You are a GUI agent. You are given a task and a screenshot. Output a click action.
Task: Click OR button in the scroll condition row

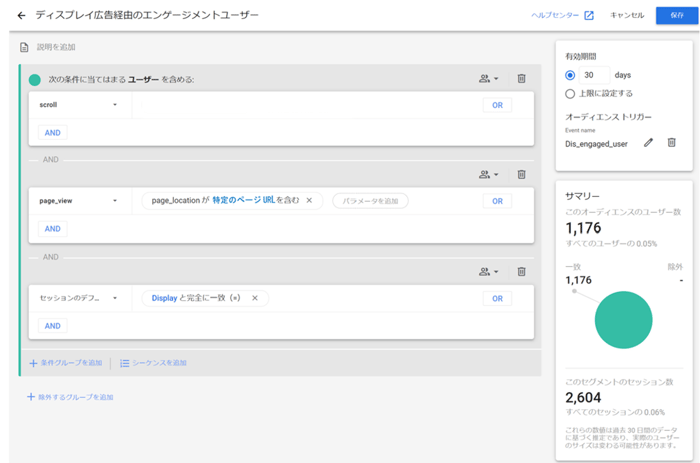coord(497,105)
